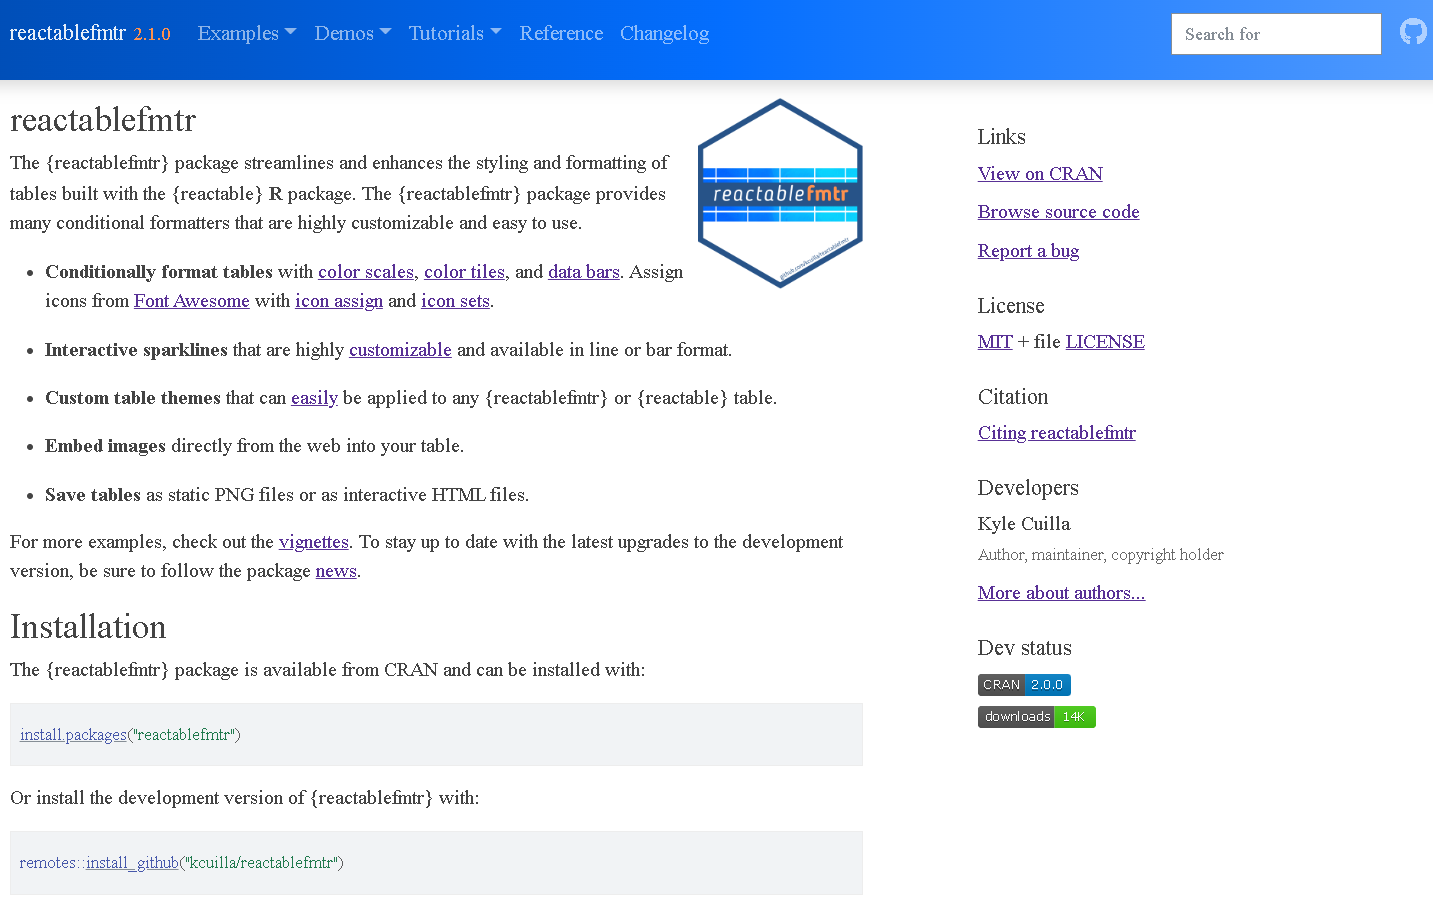Open the color scales link
Screen dimensions: 1433x907
click(366, 272)
